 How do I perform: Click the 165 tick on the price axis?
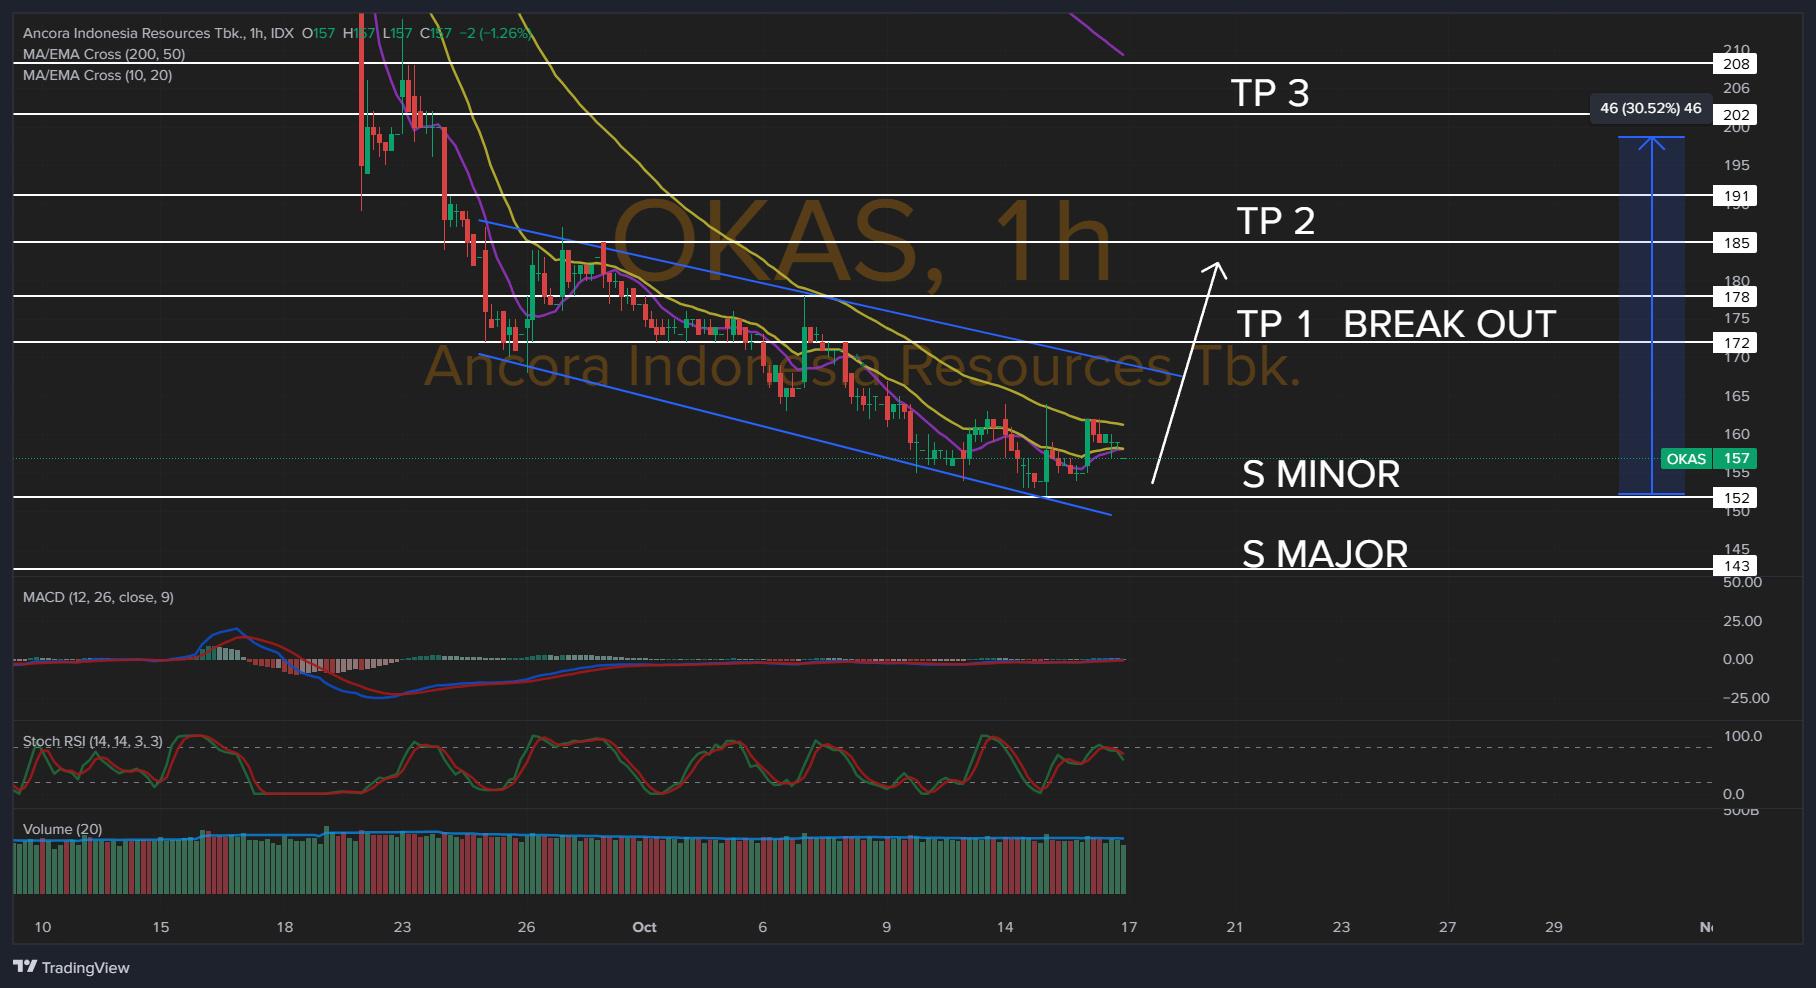tap(1737, 396)
